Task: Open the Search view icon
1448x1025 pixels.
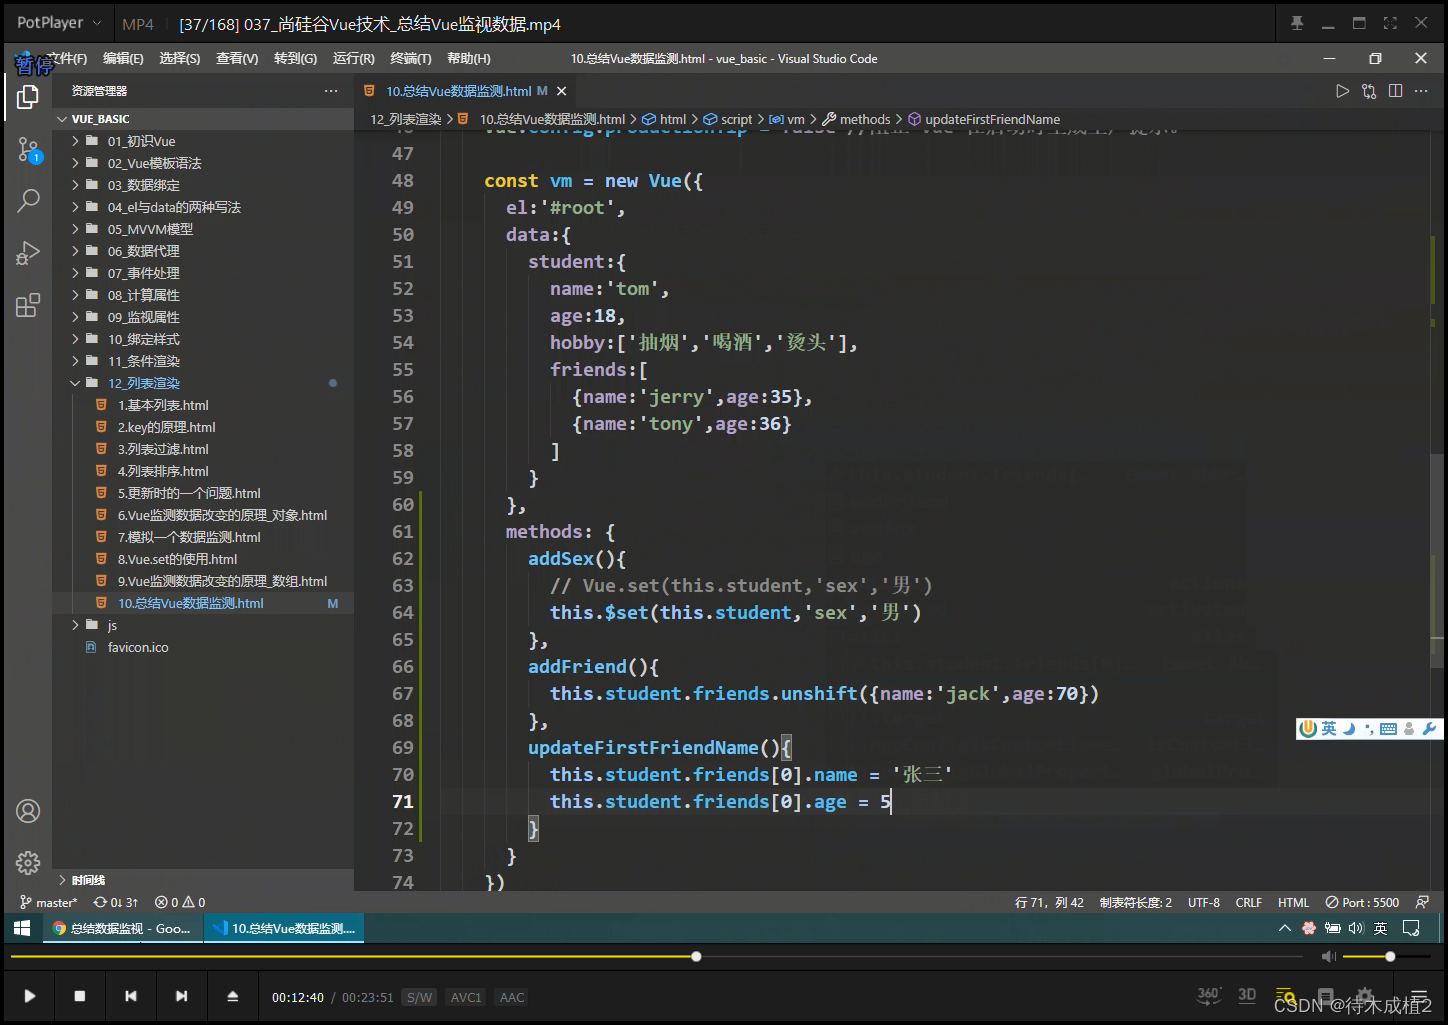Action: click(x=28, y=200)
